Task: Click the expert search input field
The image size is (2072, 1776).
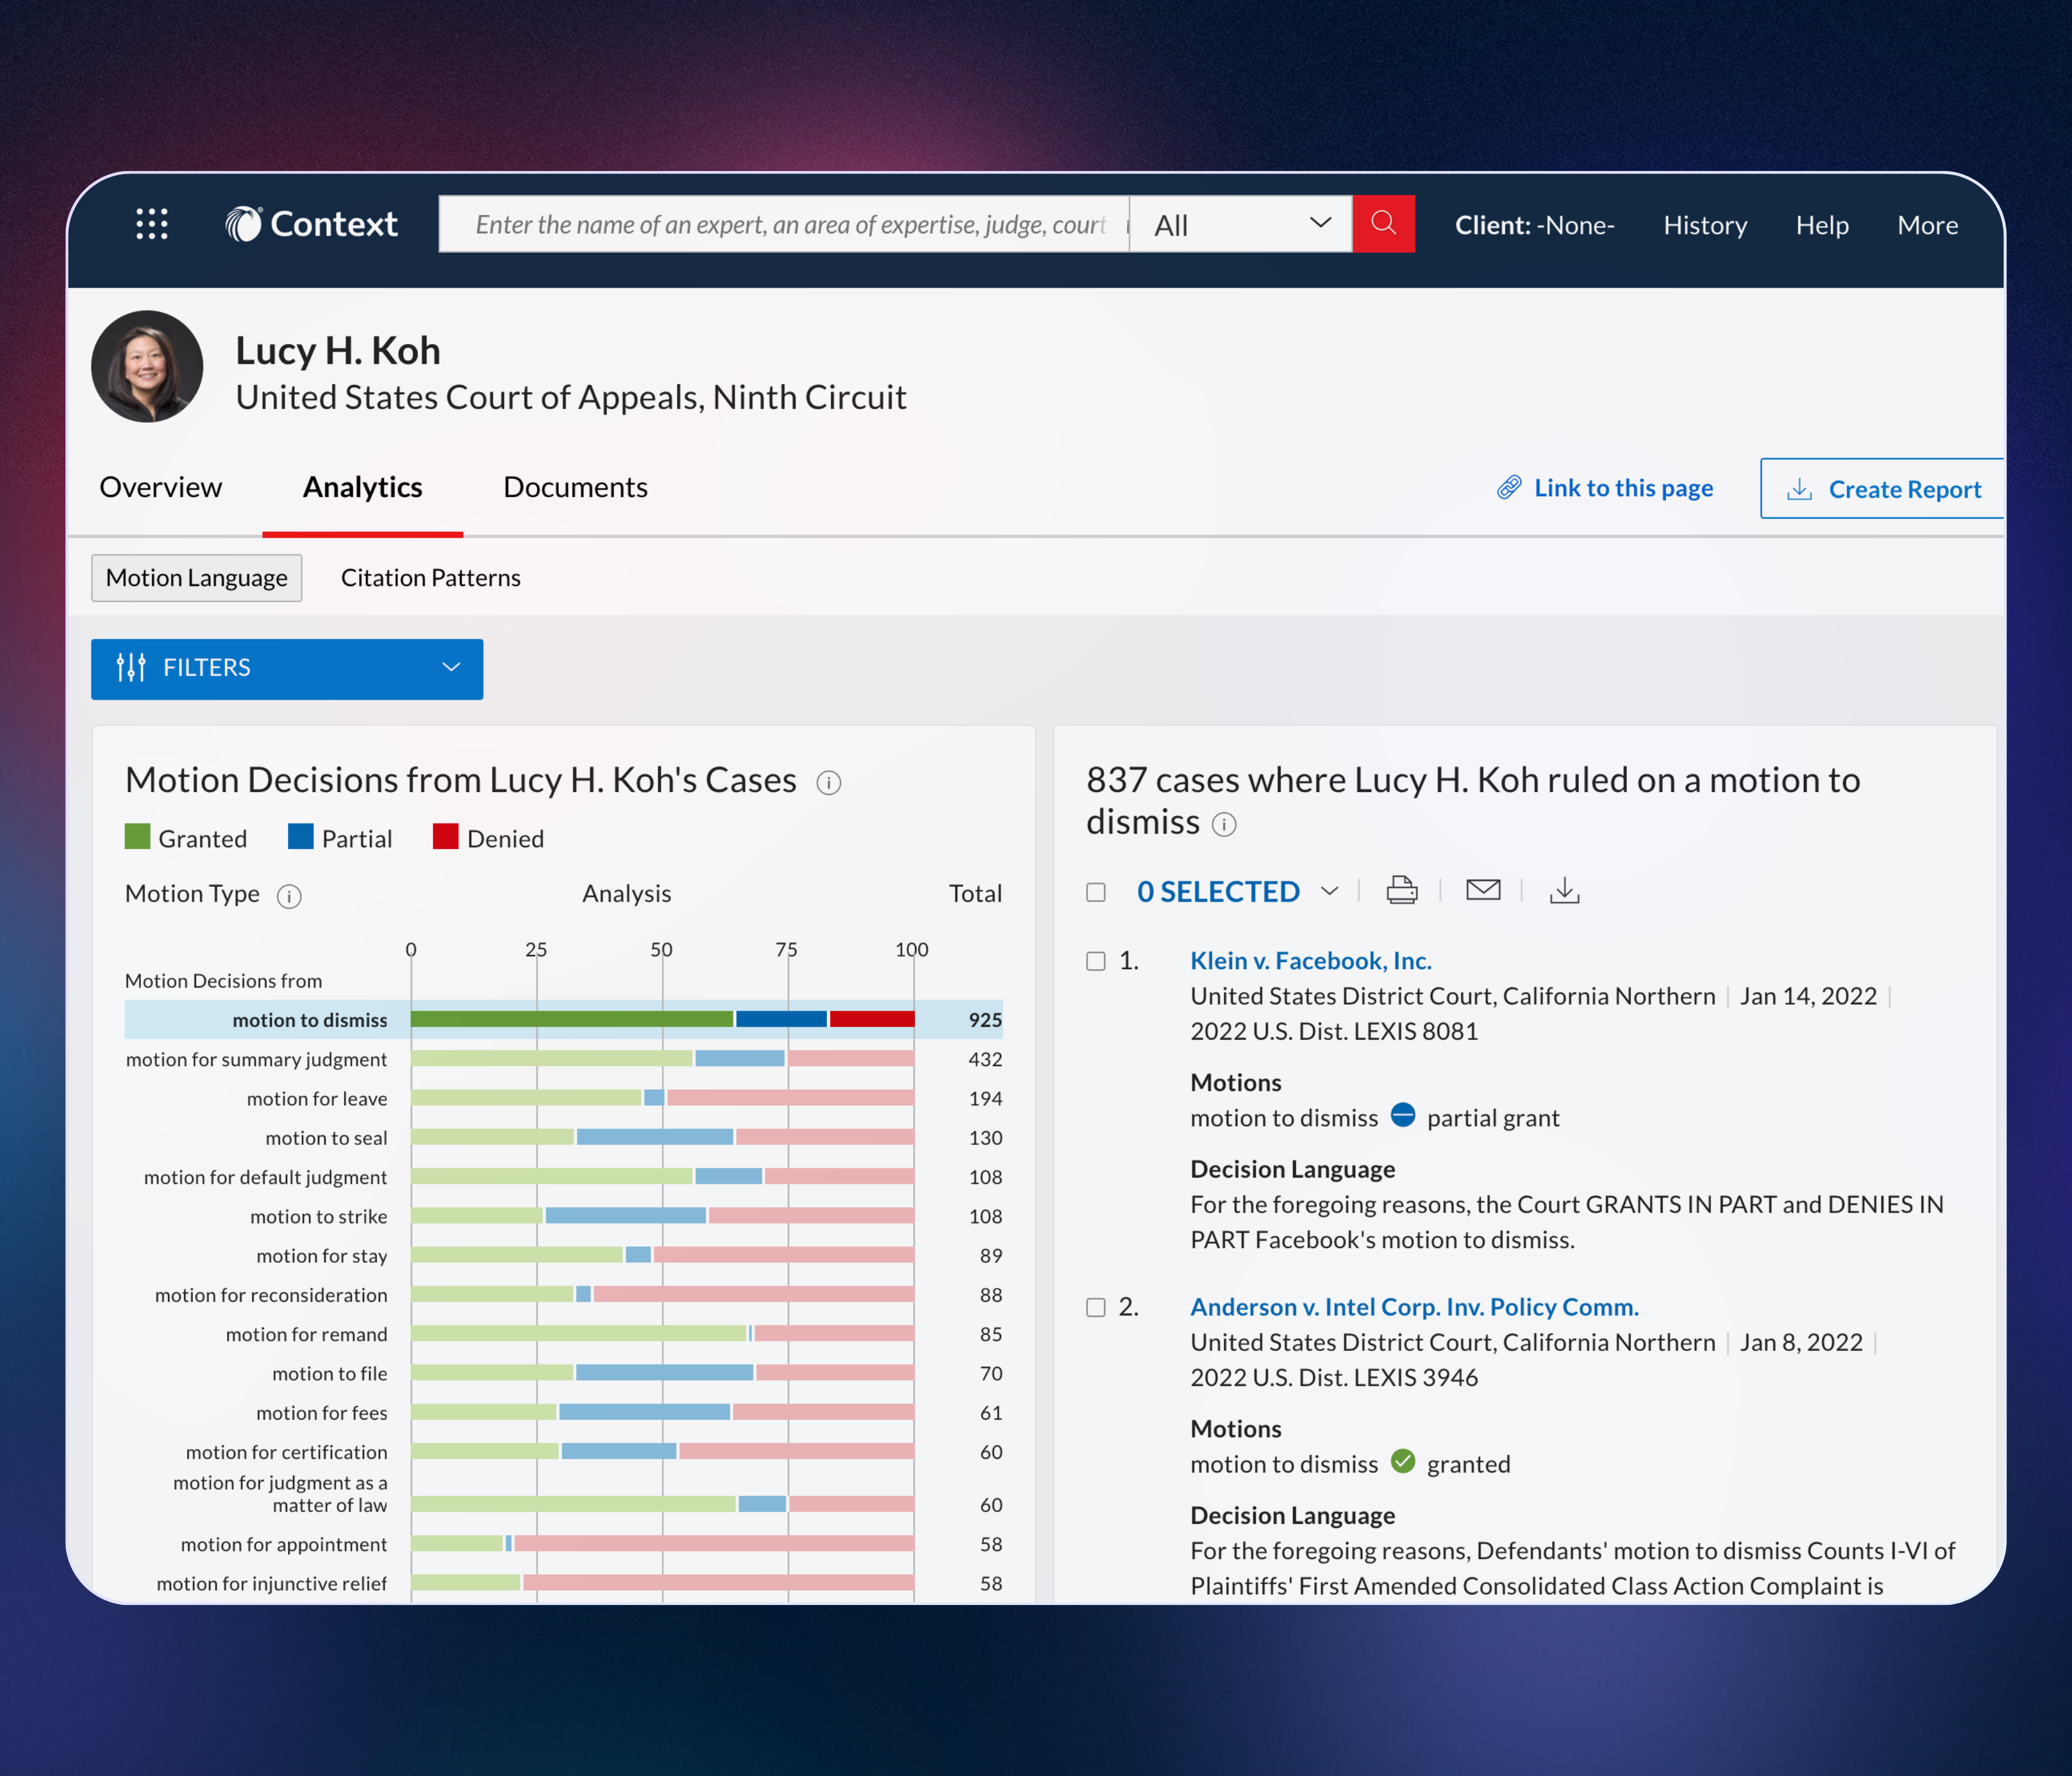Action: click(784, 224)
